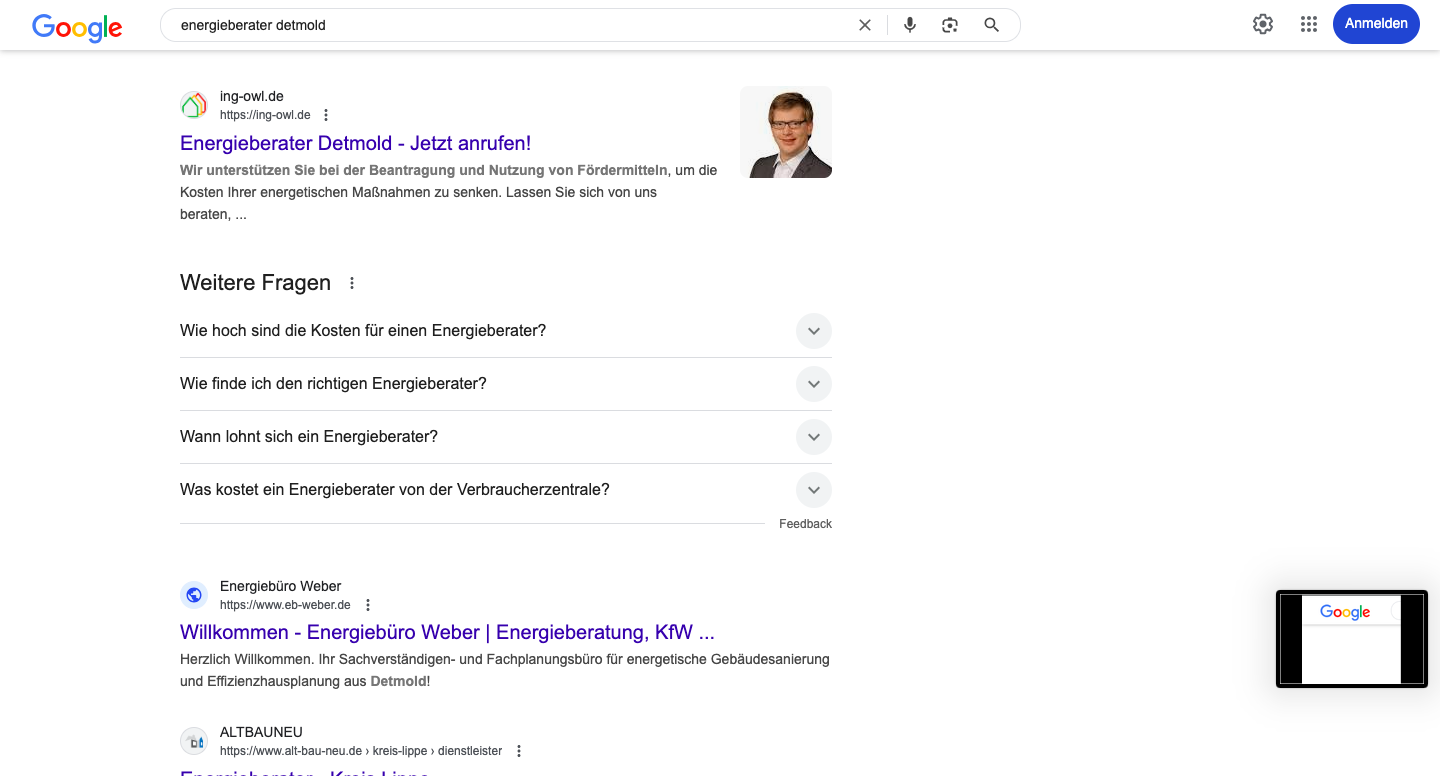Image resolution: width=1440 pixels, height=776 pixels.
Task: Clear the search box with the X icon
Action: coord(865,25)
